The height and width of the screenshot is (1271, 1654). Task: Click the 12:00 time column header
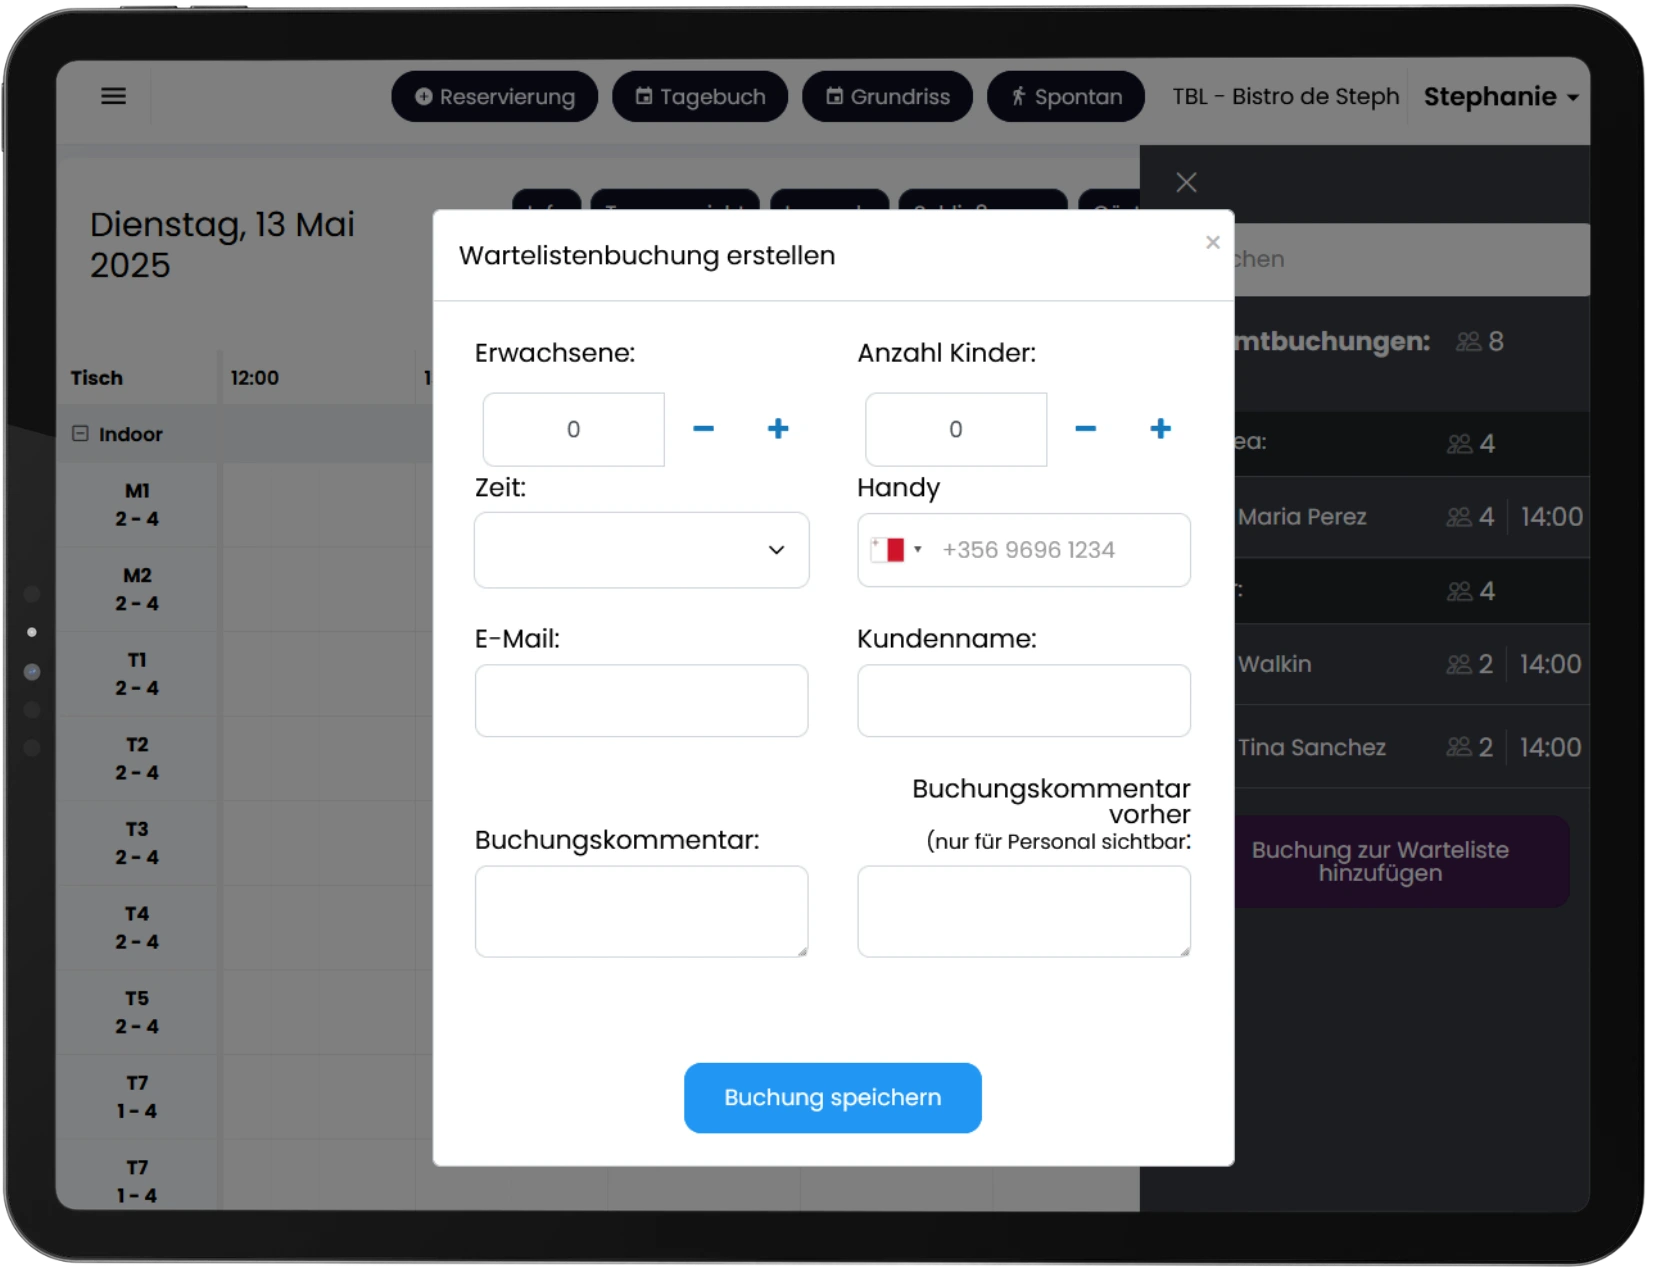click(x=255, y=378)
